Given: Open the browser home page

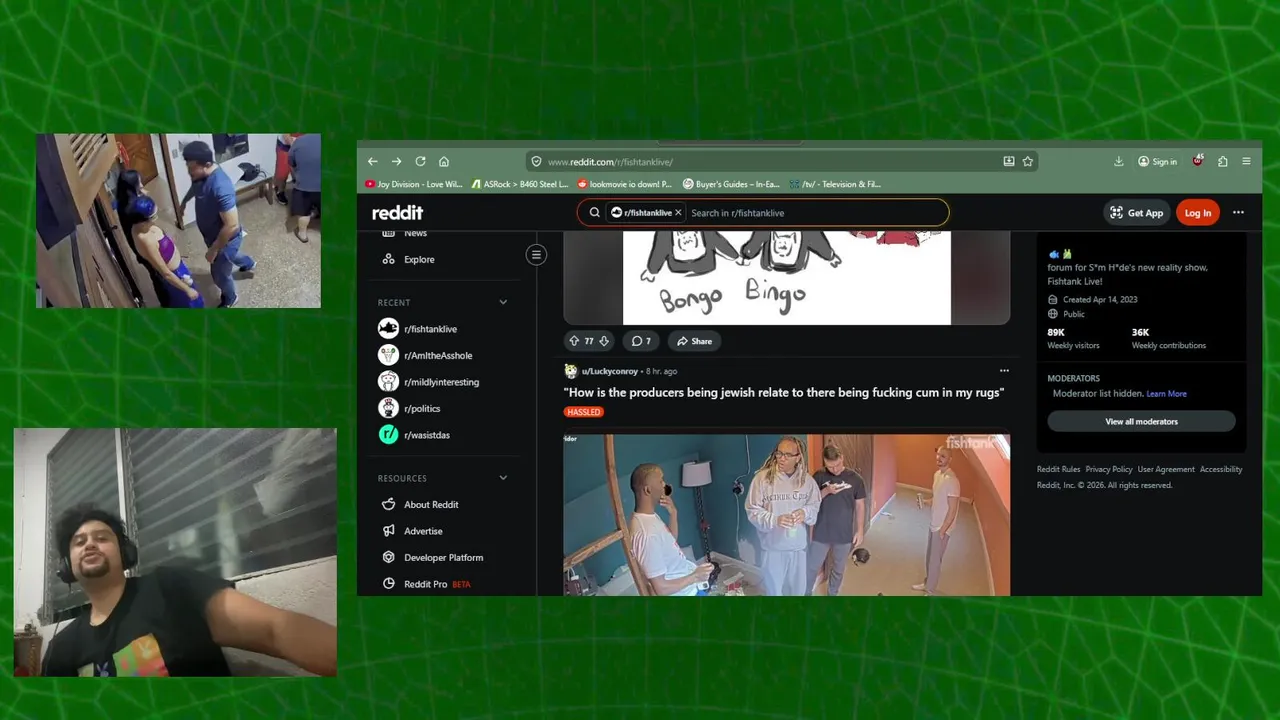Looking at the screenshot, I should click(x=444, y=161).
